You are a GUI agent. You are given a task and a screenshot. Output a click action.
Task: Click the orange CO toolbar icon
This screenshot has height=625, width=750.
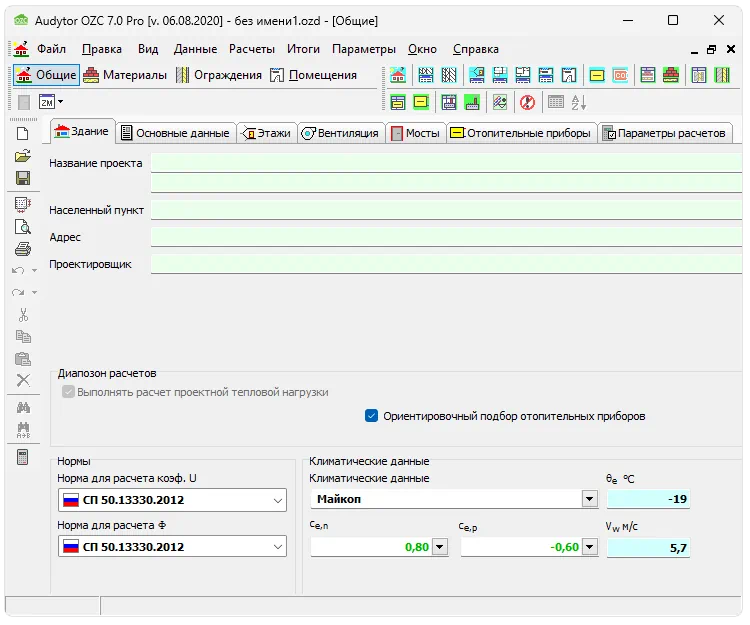620,75
